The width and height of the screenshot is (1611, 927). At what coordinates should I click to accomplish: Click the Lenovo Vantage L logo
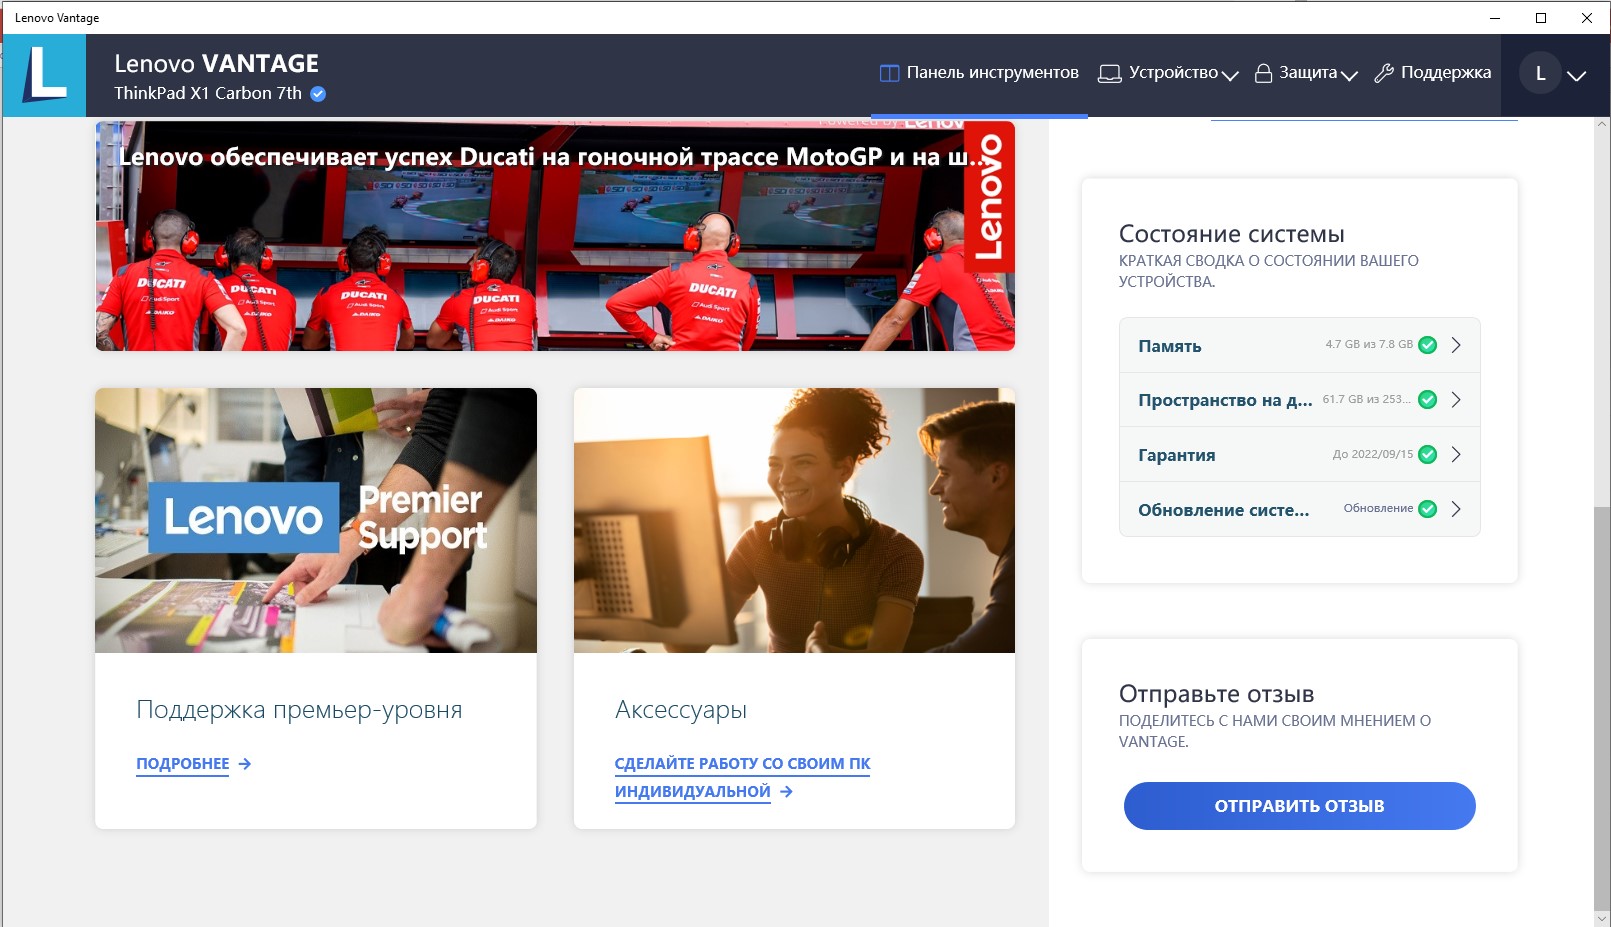click(x=44, y=75)
